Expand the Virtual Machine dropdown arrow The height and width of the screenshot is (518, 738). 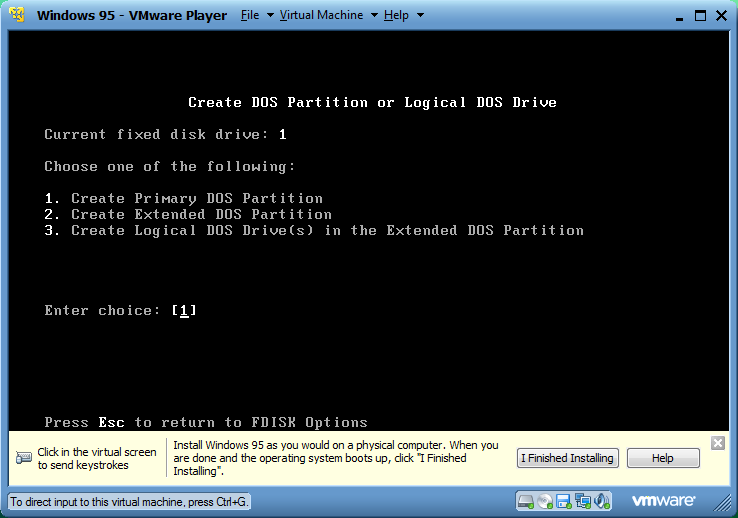point(374,15)
